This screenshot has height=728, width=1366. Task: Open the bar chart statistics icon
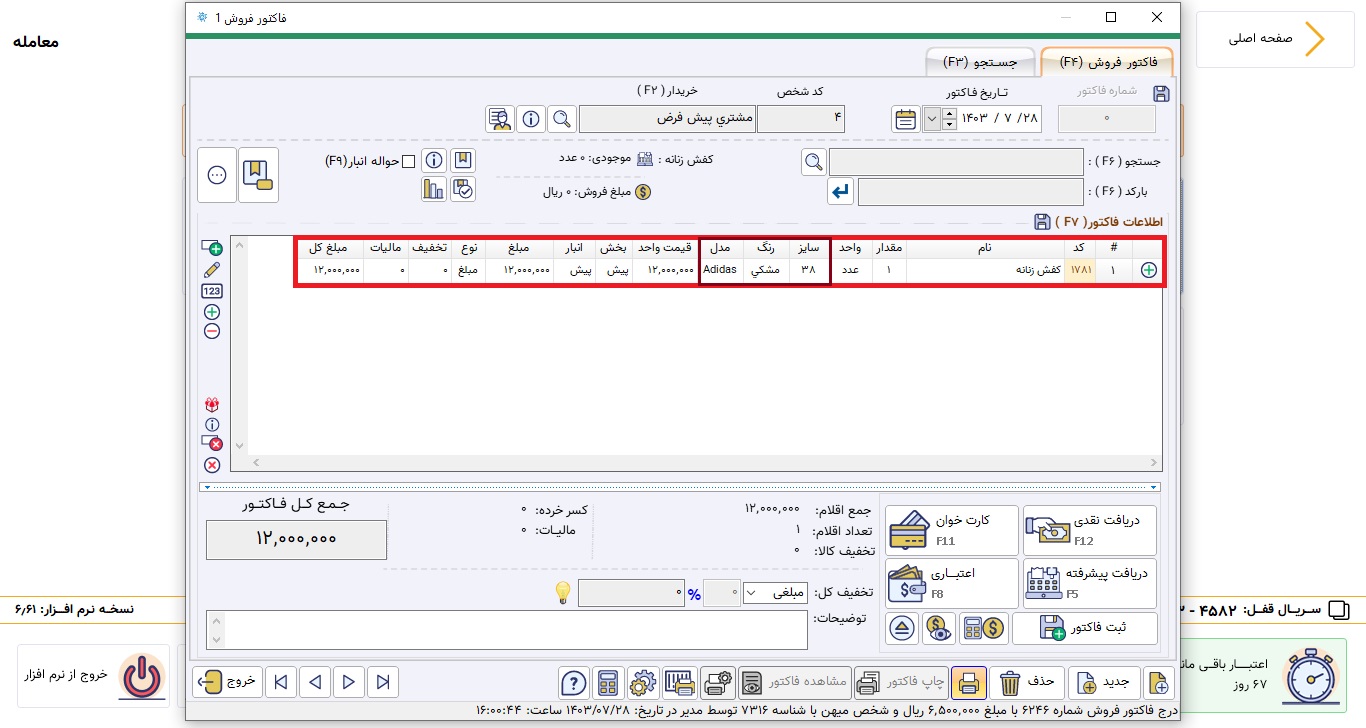point(434,188)
